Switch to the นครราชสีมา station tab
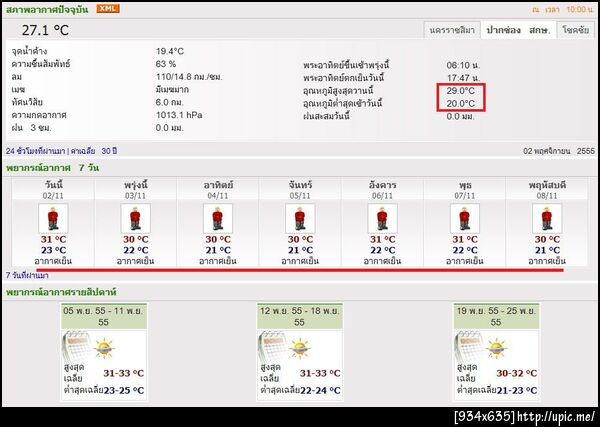This screenshot has width=600, height=427. click(x=452, y=30)
